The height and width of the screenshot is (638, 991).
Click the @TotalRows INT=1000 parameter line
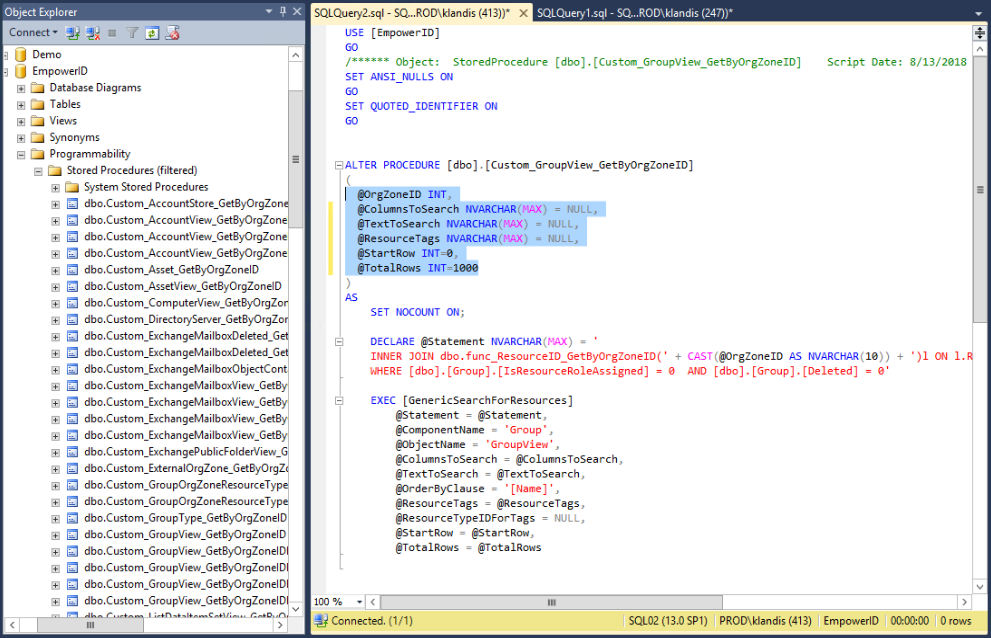pyautogui.click(x=418, y=268)
